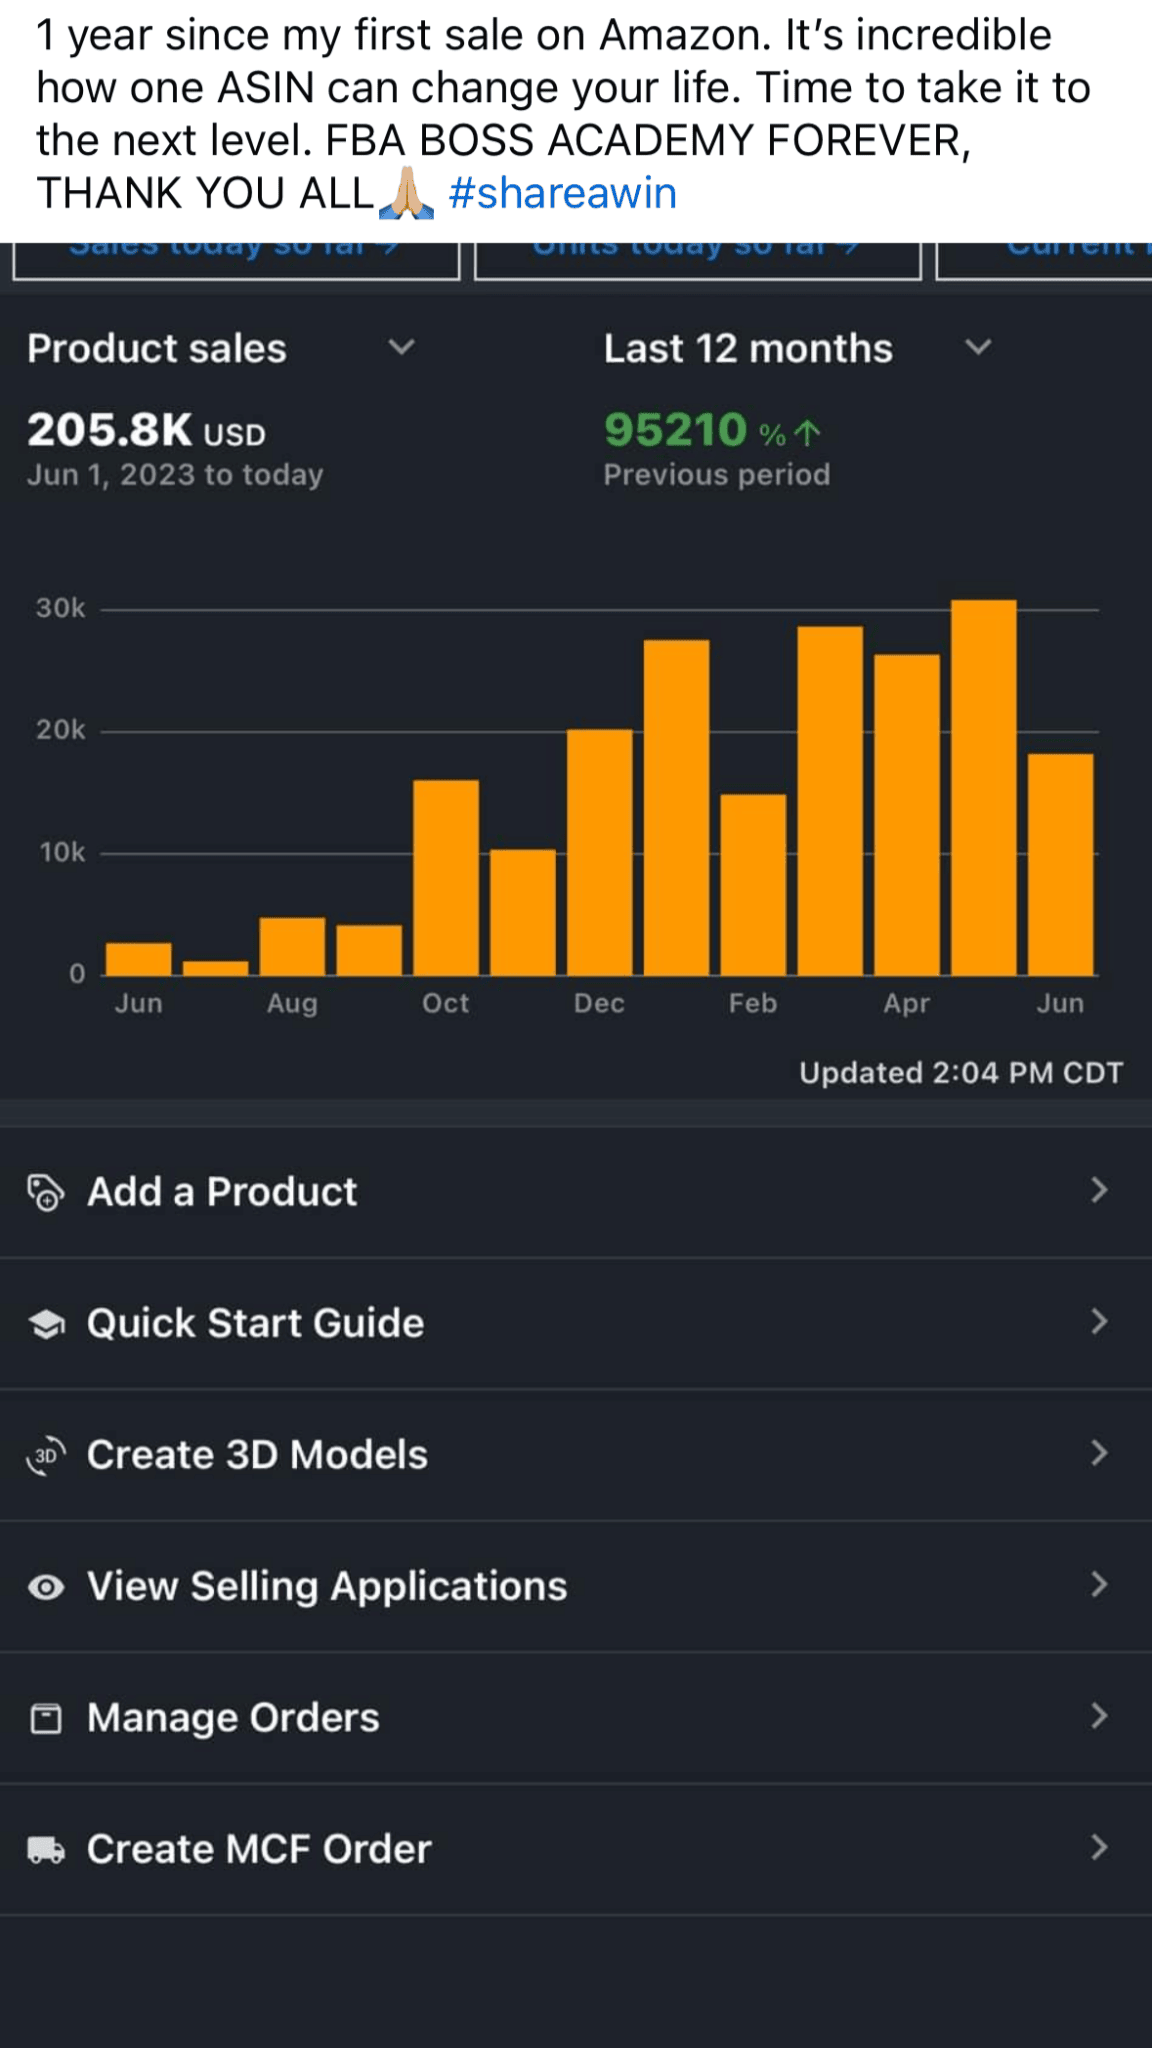Click the green percentage up arrow

tap(807, 433)
